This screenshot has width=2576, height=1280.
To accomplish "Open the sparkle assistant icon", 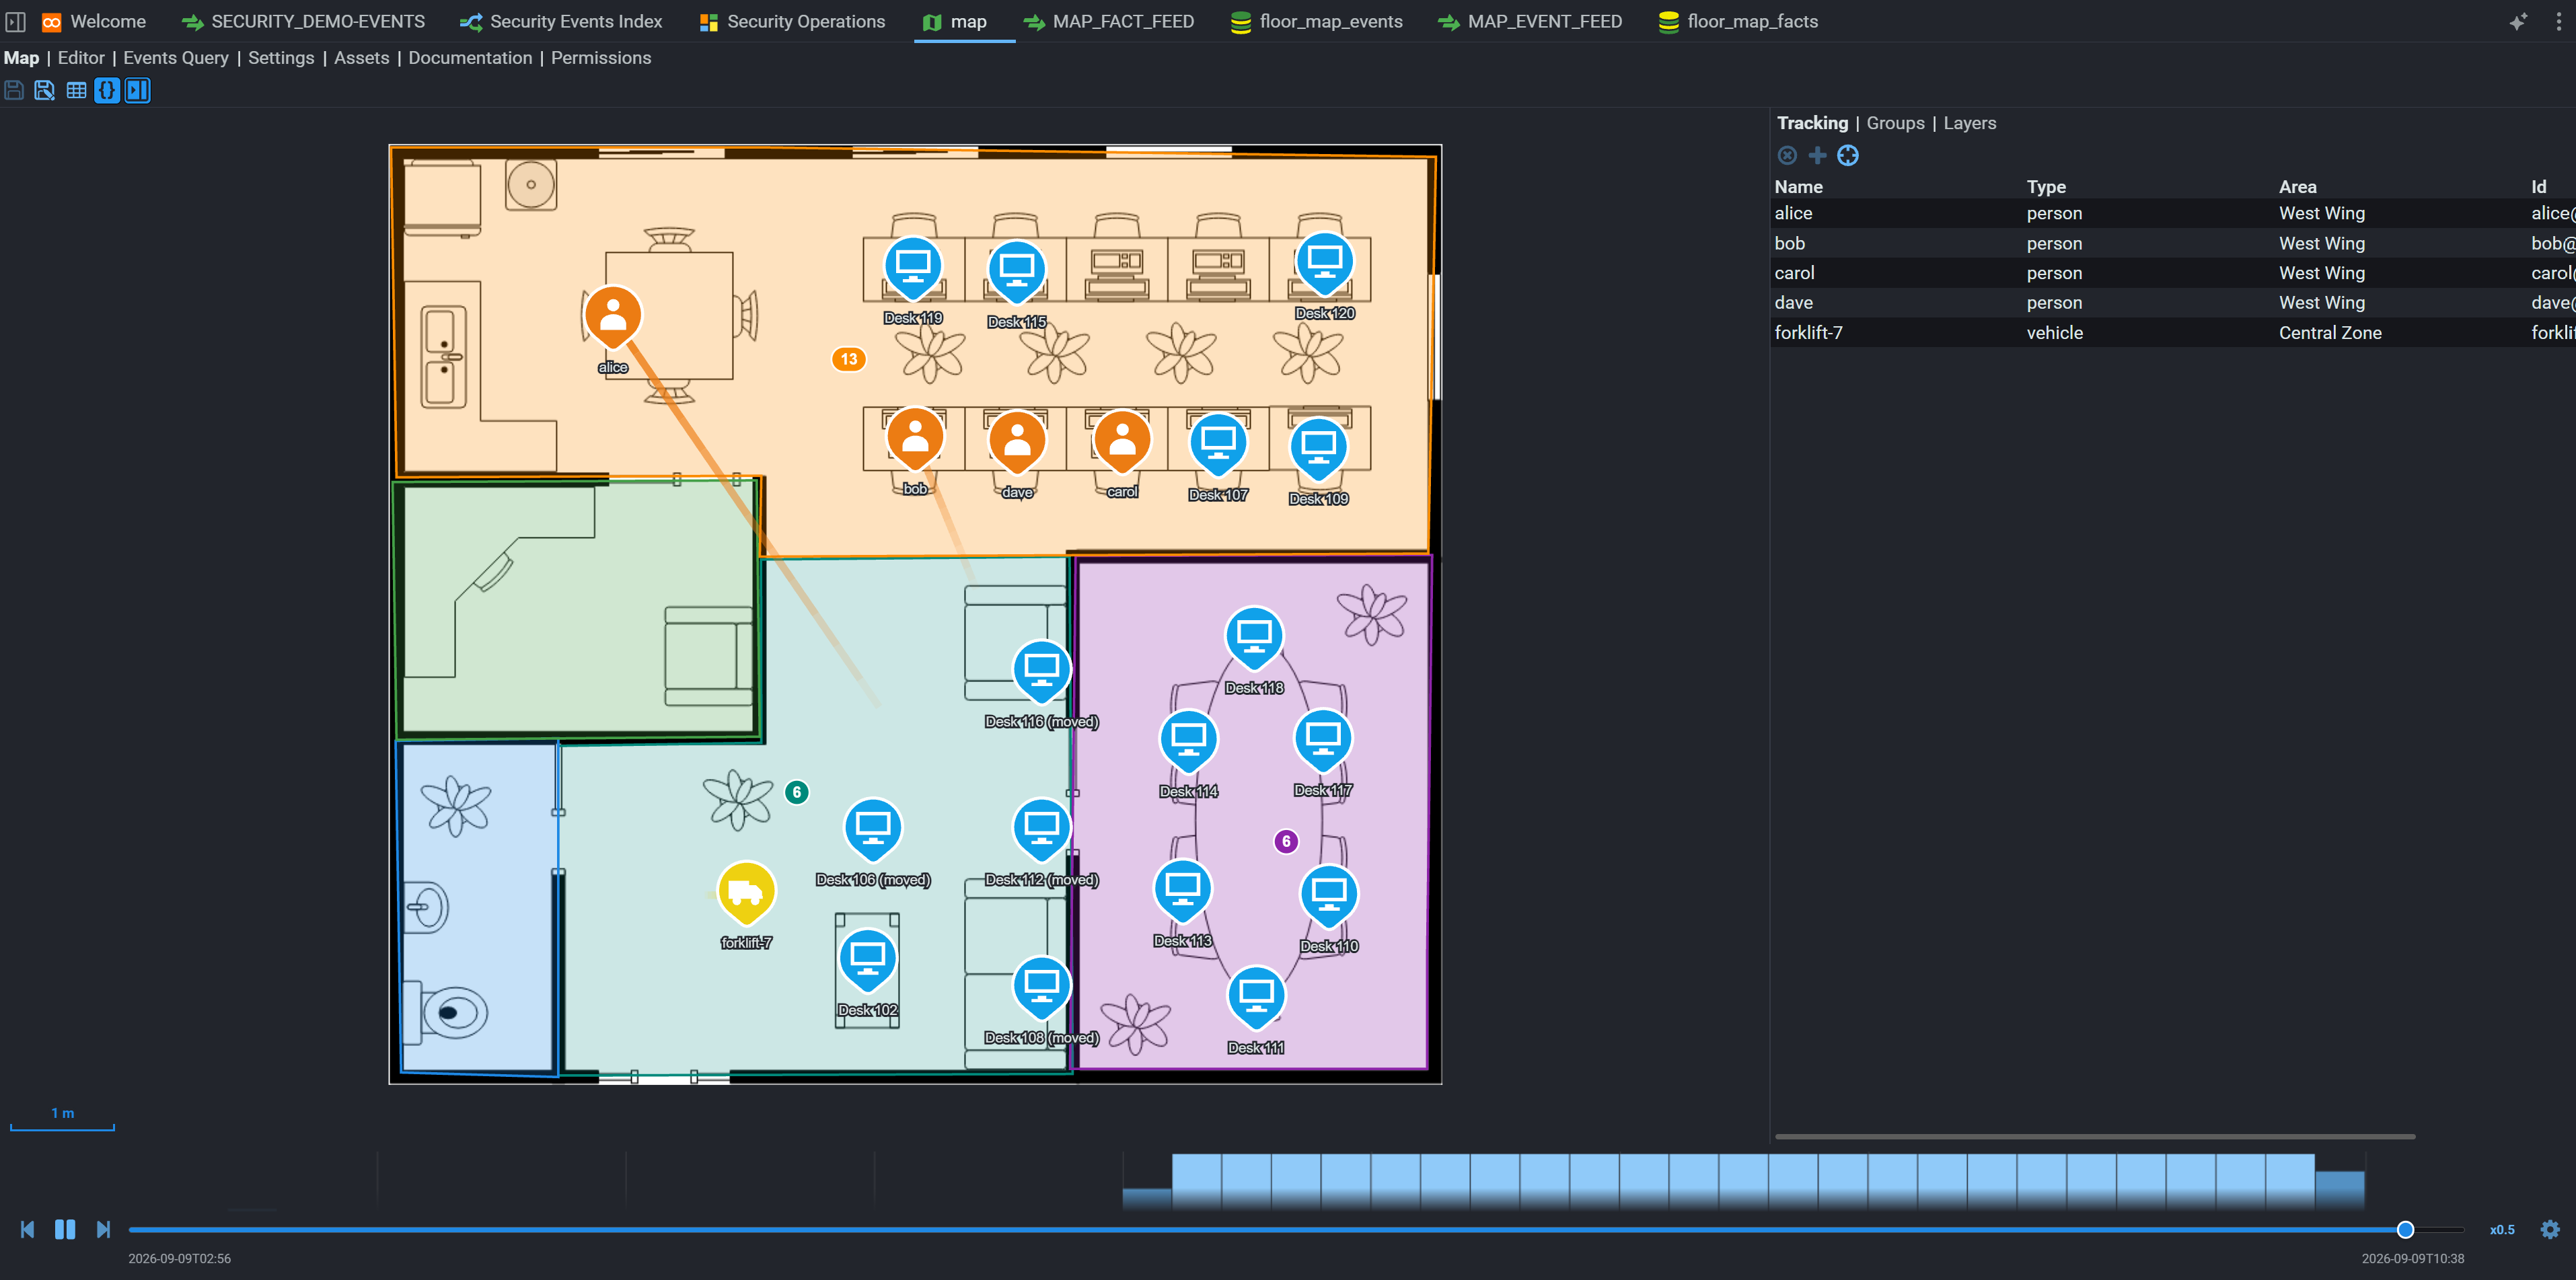I will pyautogui.click(x=2518, y=21).
